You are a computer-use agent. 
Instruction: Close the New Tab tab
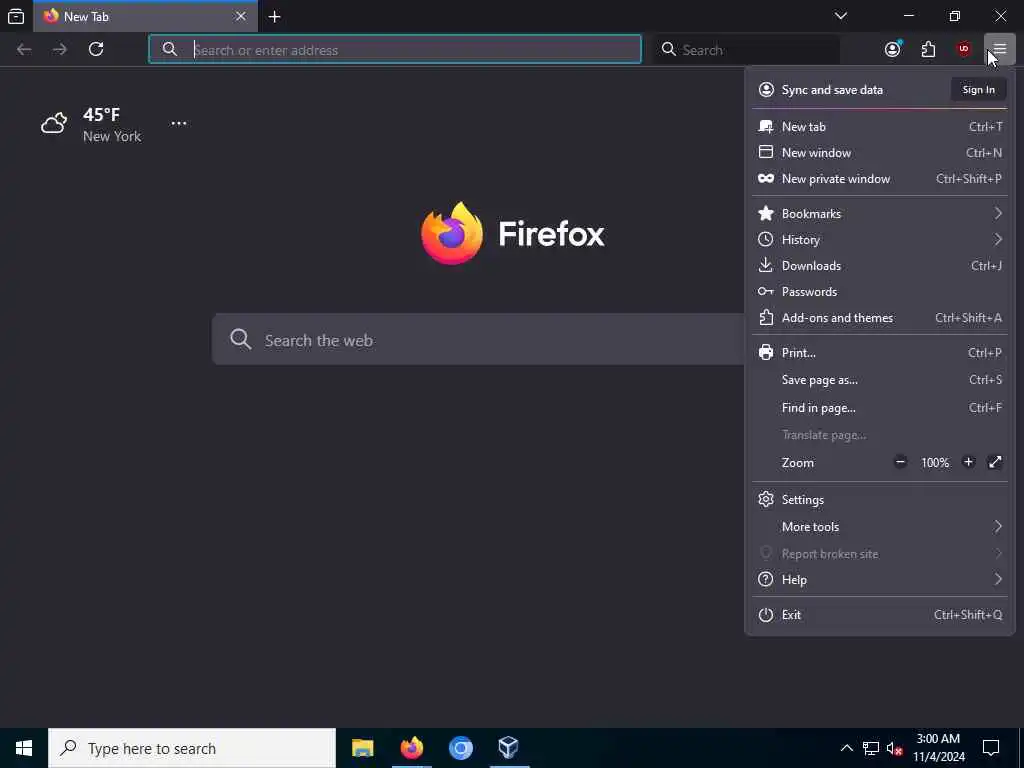240,16
